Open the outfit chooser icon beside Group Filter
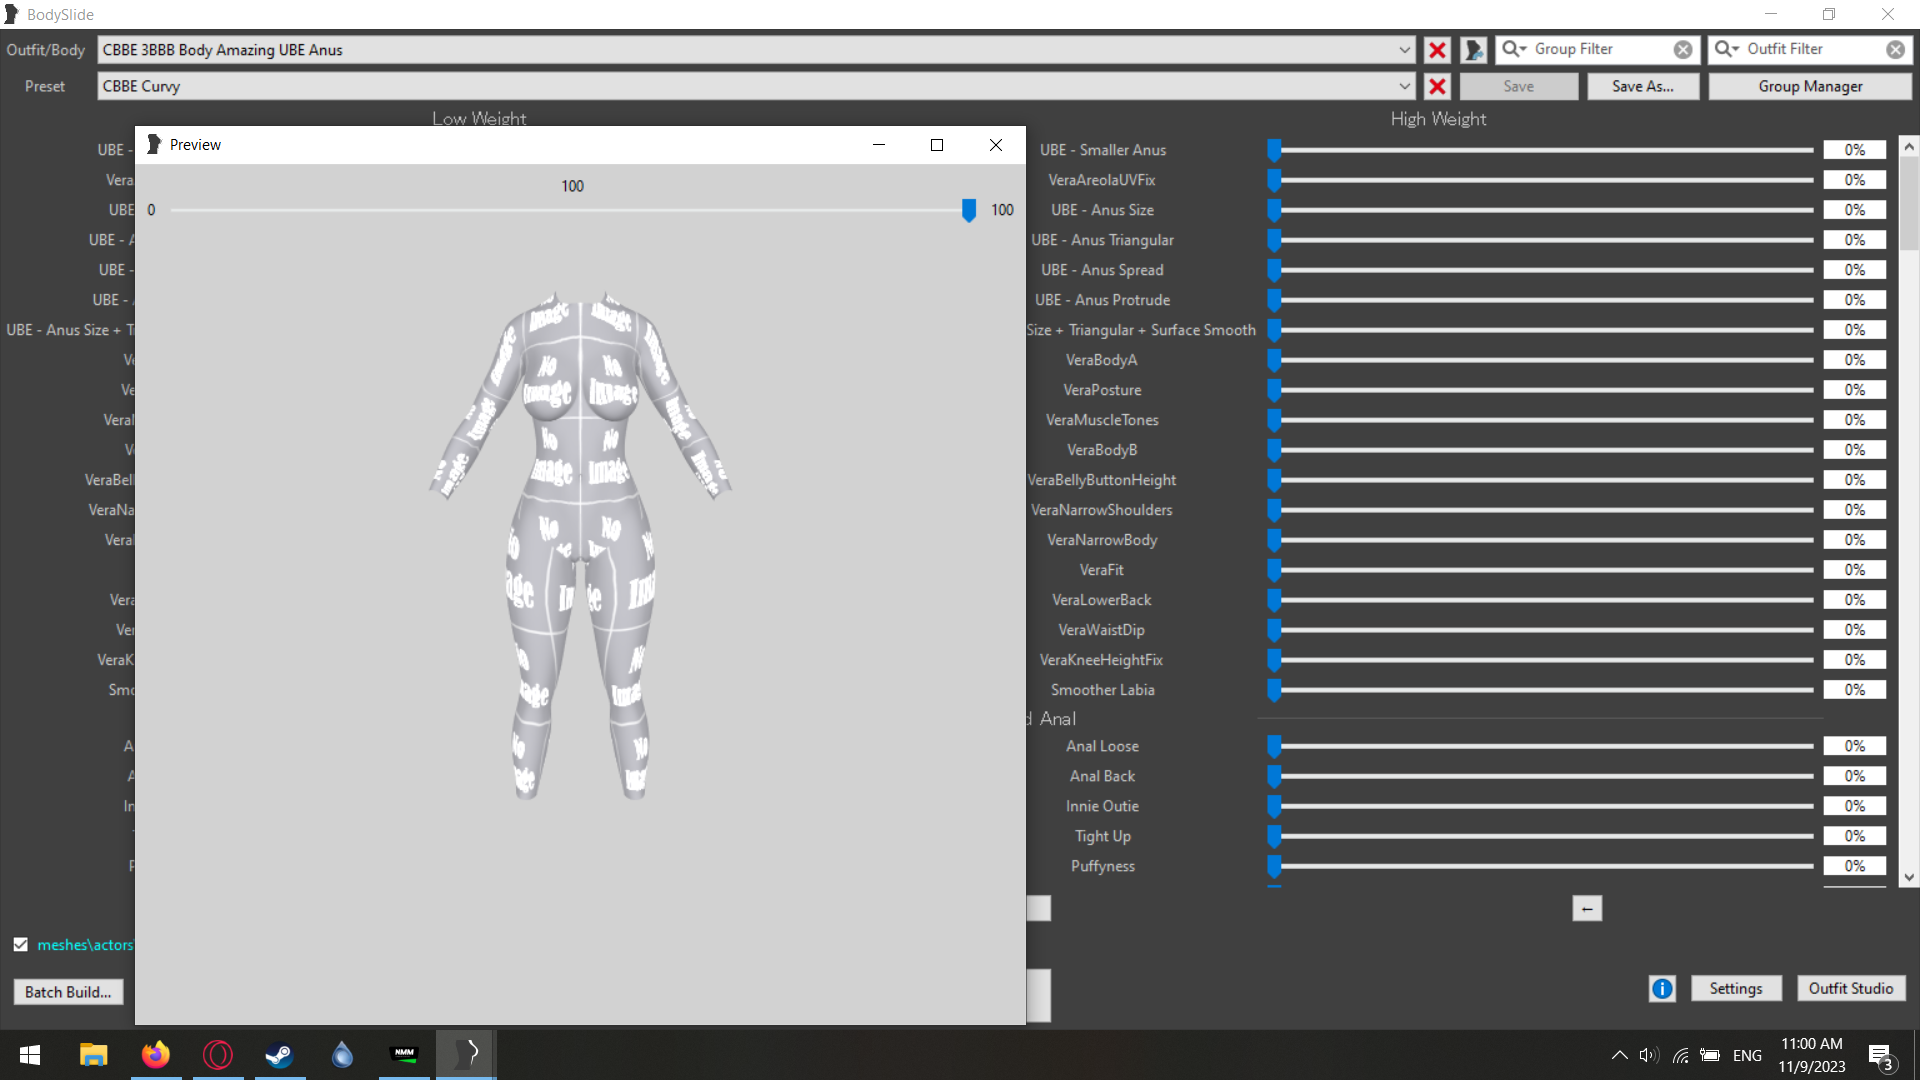The image size is (1920, 1080). click(x=1472, y=50)
